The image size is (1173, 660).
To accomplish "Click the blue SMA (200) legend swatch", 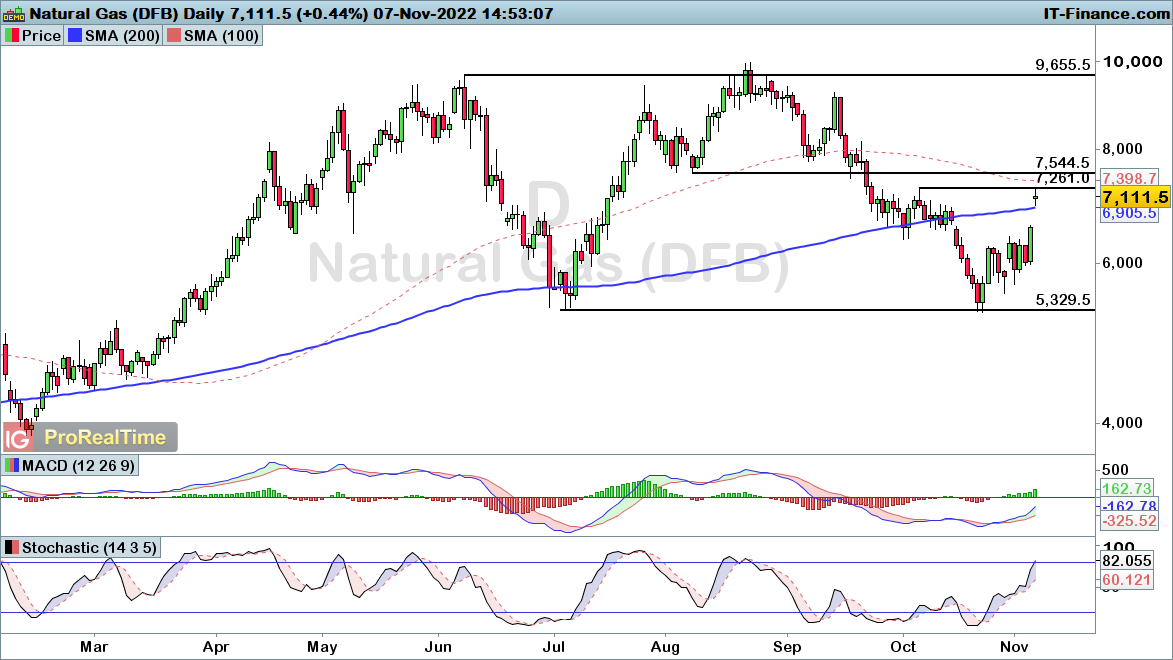I will click(x=74, y=36).
